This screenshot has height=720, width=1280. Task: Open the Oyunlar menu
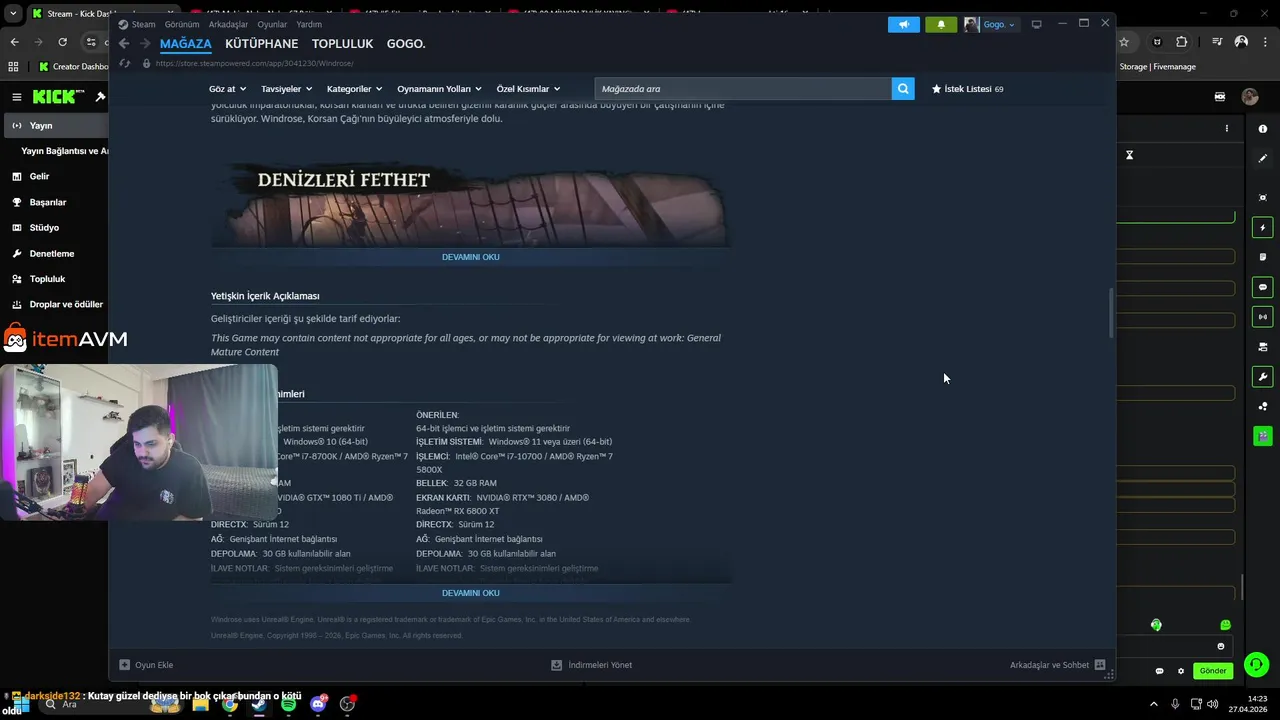[272, 24]
